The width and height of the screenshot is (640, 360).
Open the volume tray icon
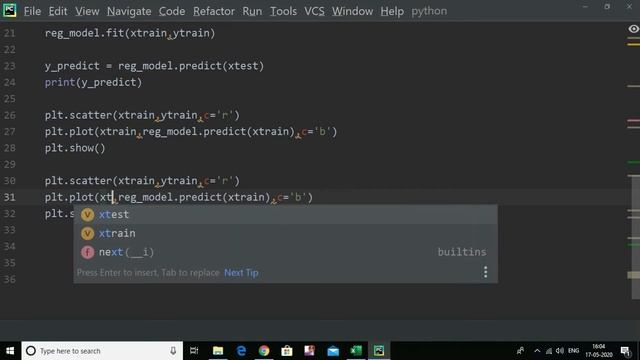click(x=560, y=351)
